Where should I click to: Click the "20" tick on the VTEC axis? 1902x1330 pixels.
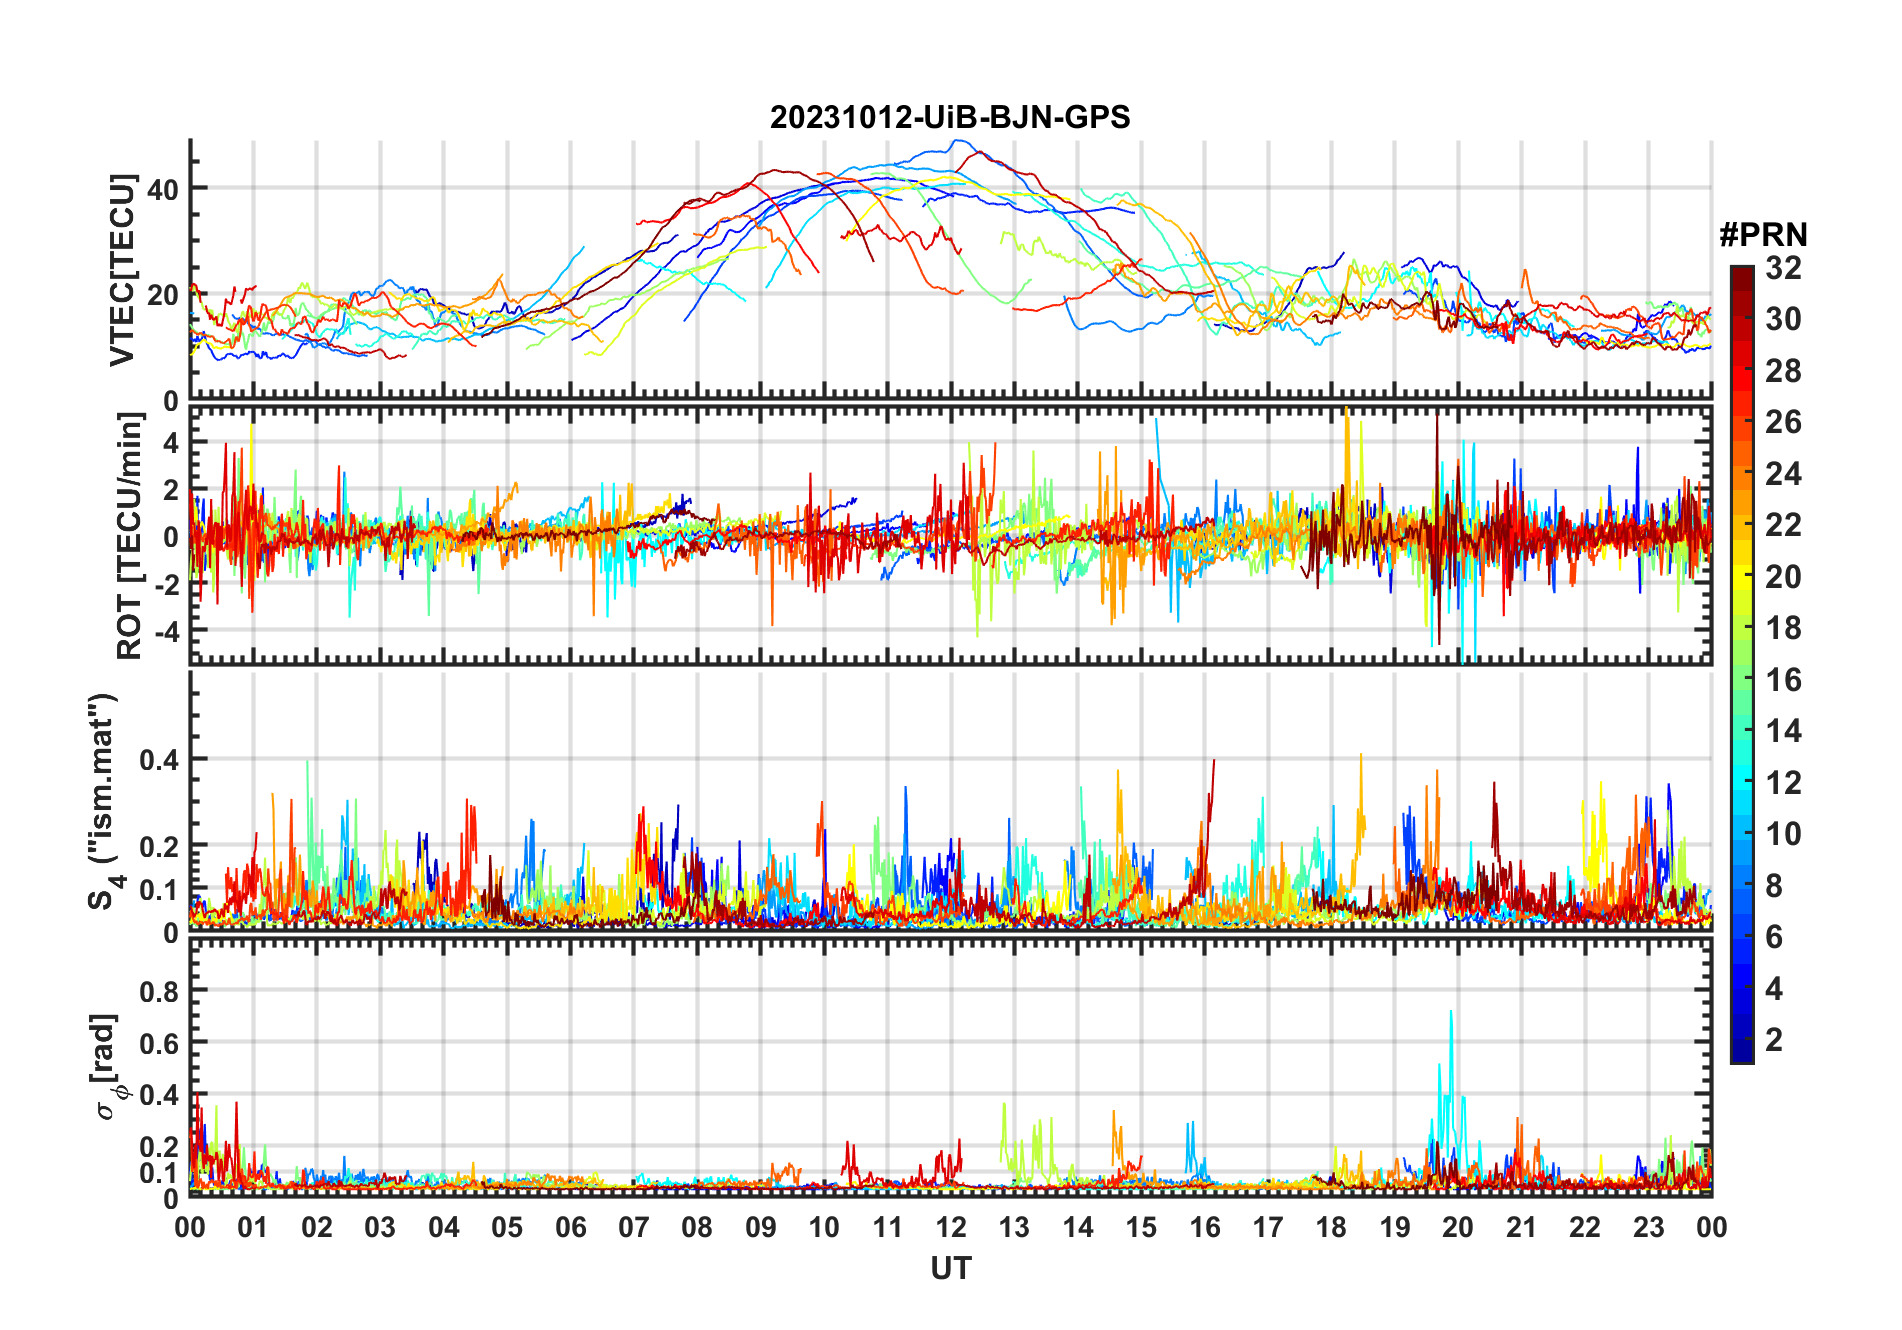tap(164, 295)
